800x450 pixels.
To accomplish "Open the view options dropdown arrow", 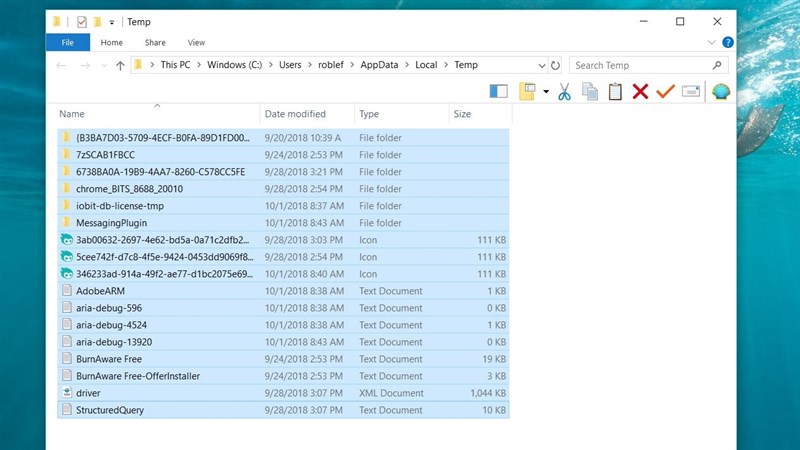I will click(x=546, y=92).
